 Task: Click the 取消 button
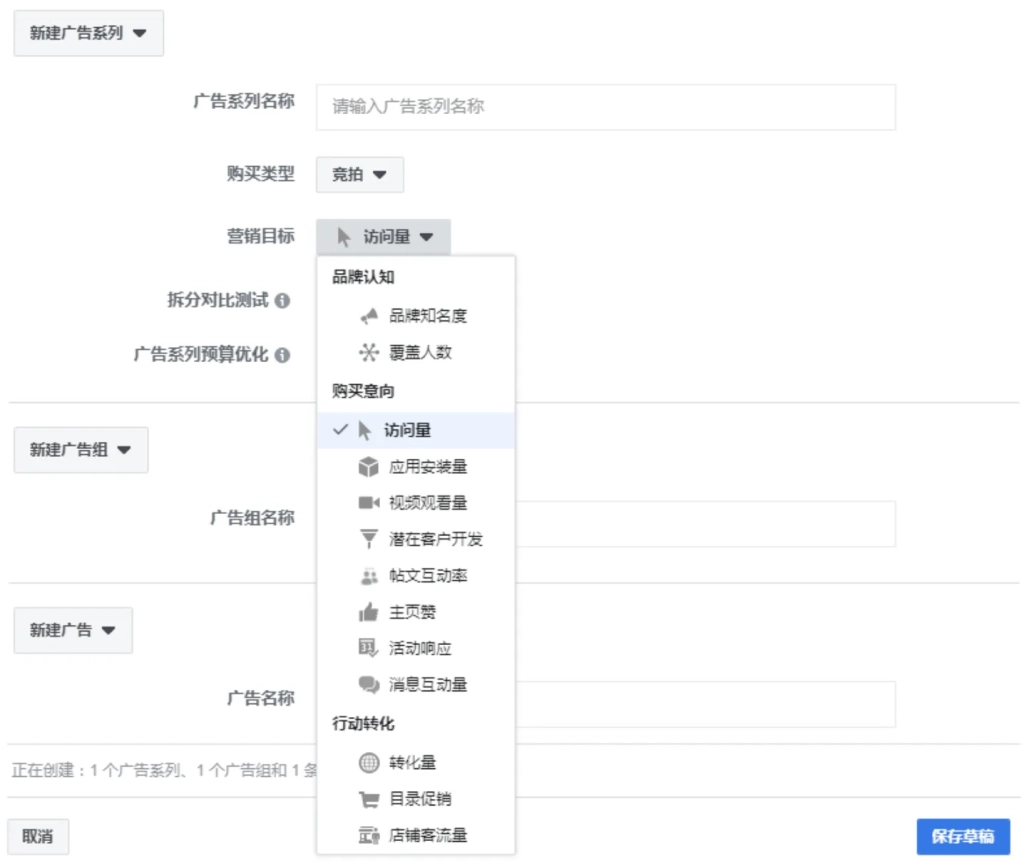[38, 836]
